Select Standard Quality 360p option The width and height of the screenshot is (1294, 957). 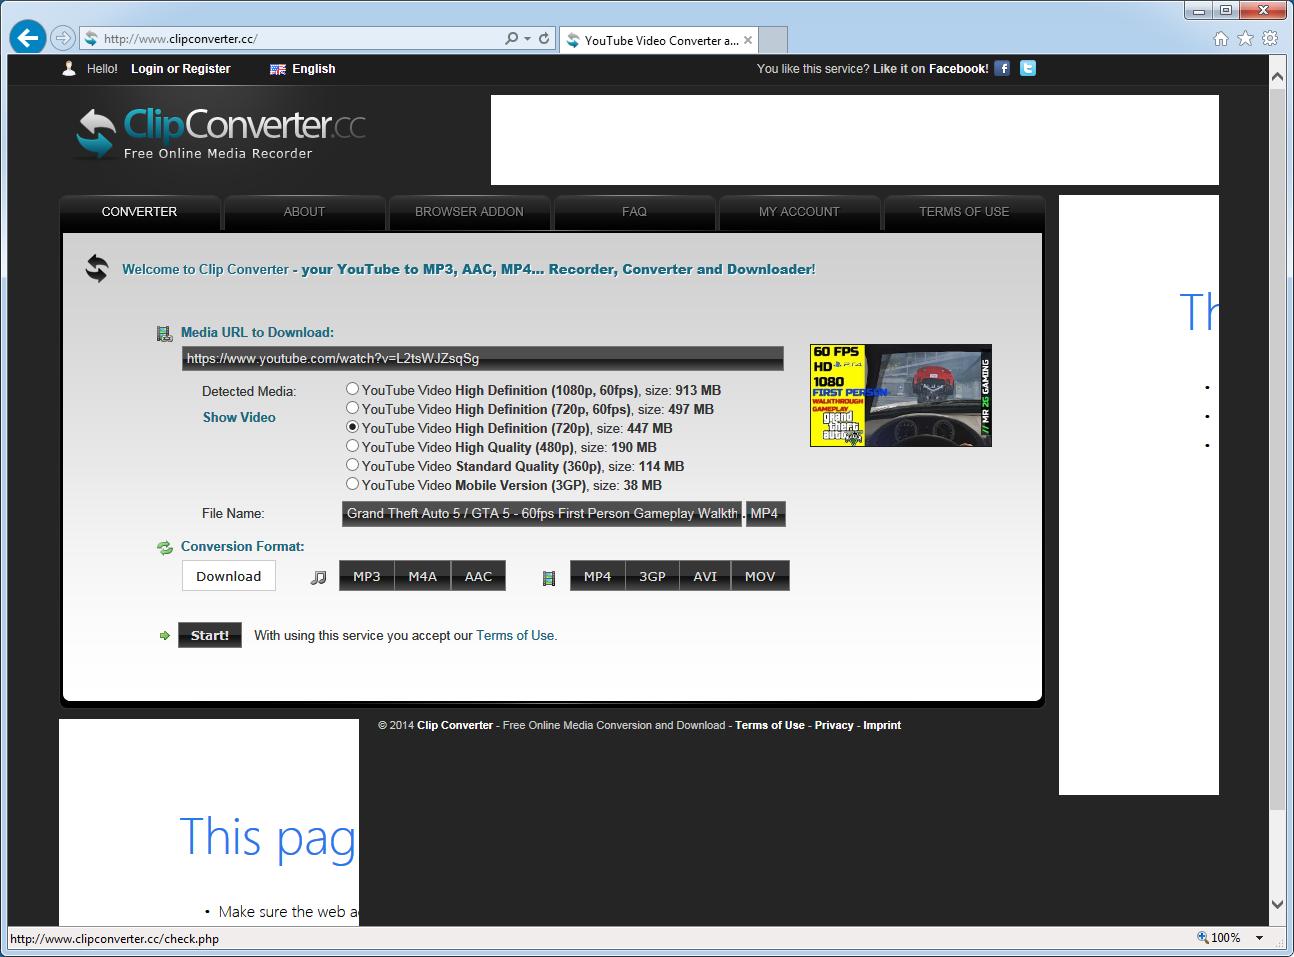point(352,465)
